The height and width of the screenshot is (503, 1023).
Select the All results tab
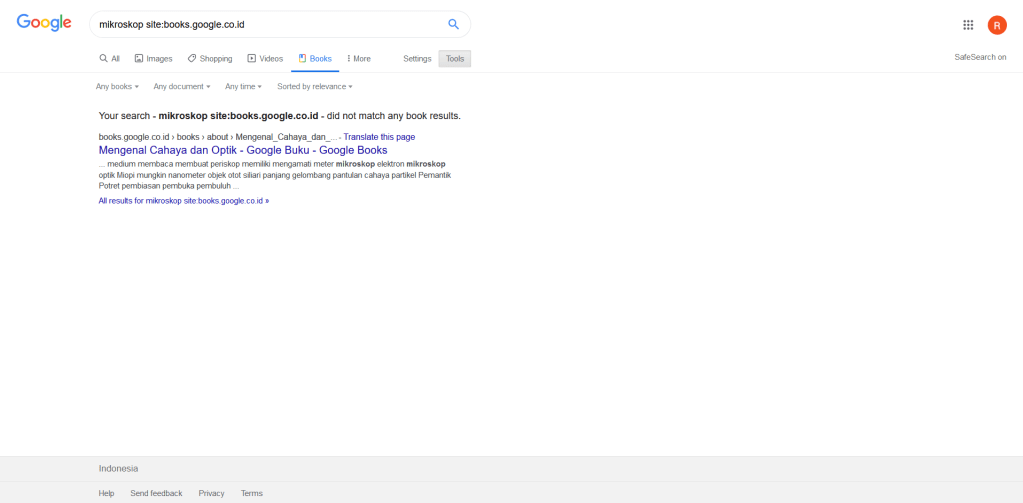pyautogui.click(x=110, y=59)
